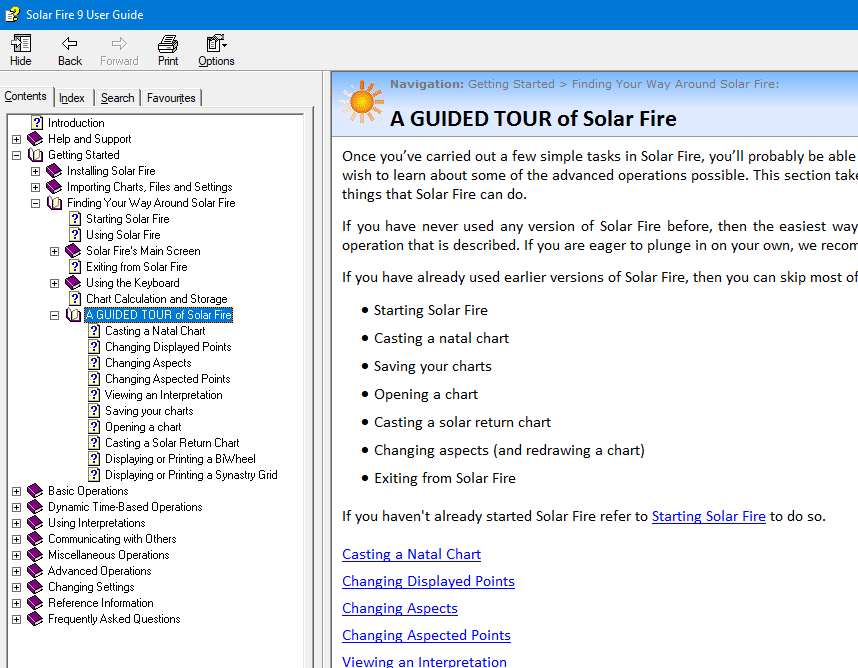The height and width of the screenshot is (668, 858).
Task: Open the Changing Aspected Points link
Action: tap(426, 635)
